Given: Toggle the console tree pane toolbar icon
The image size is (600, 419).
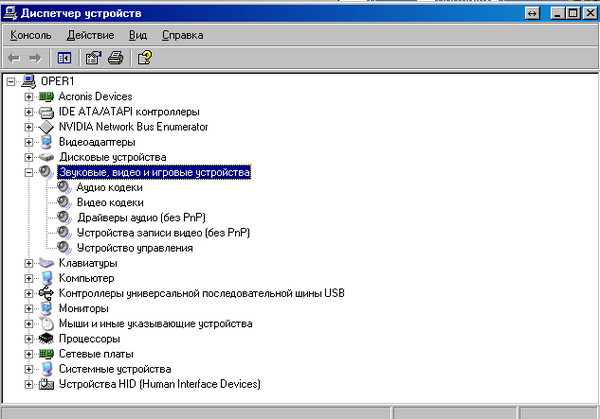Looking at the screenshot, I should click(64, 58).
